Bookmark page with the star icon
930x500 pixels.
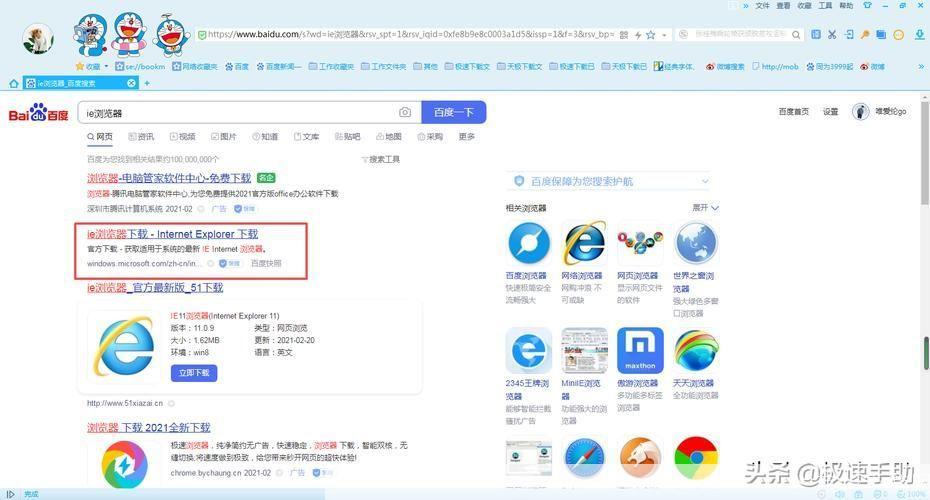coord(651,35)
